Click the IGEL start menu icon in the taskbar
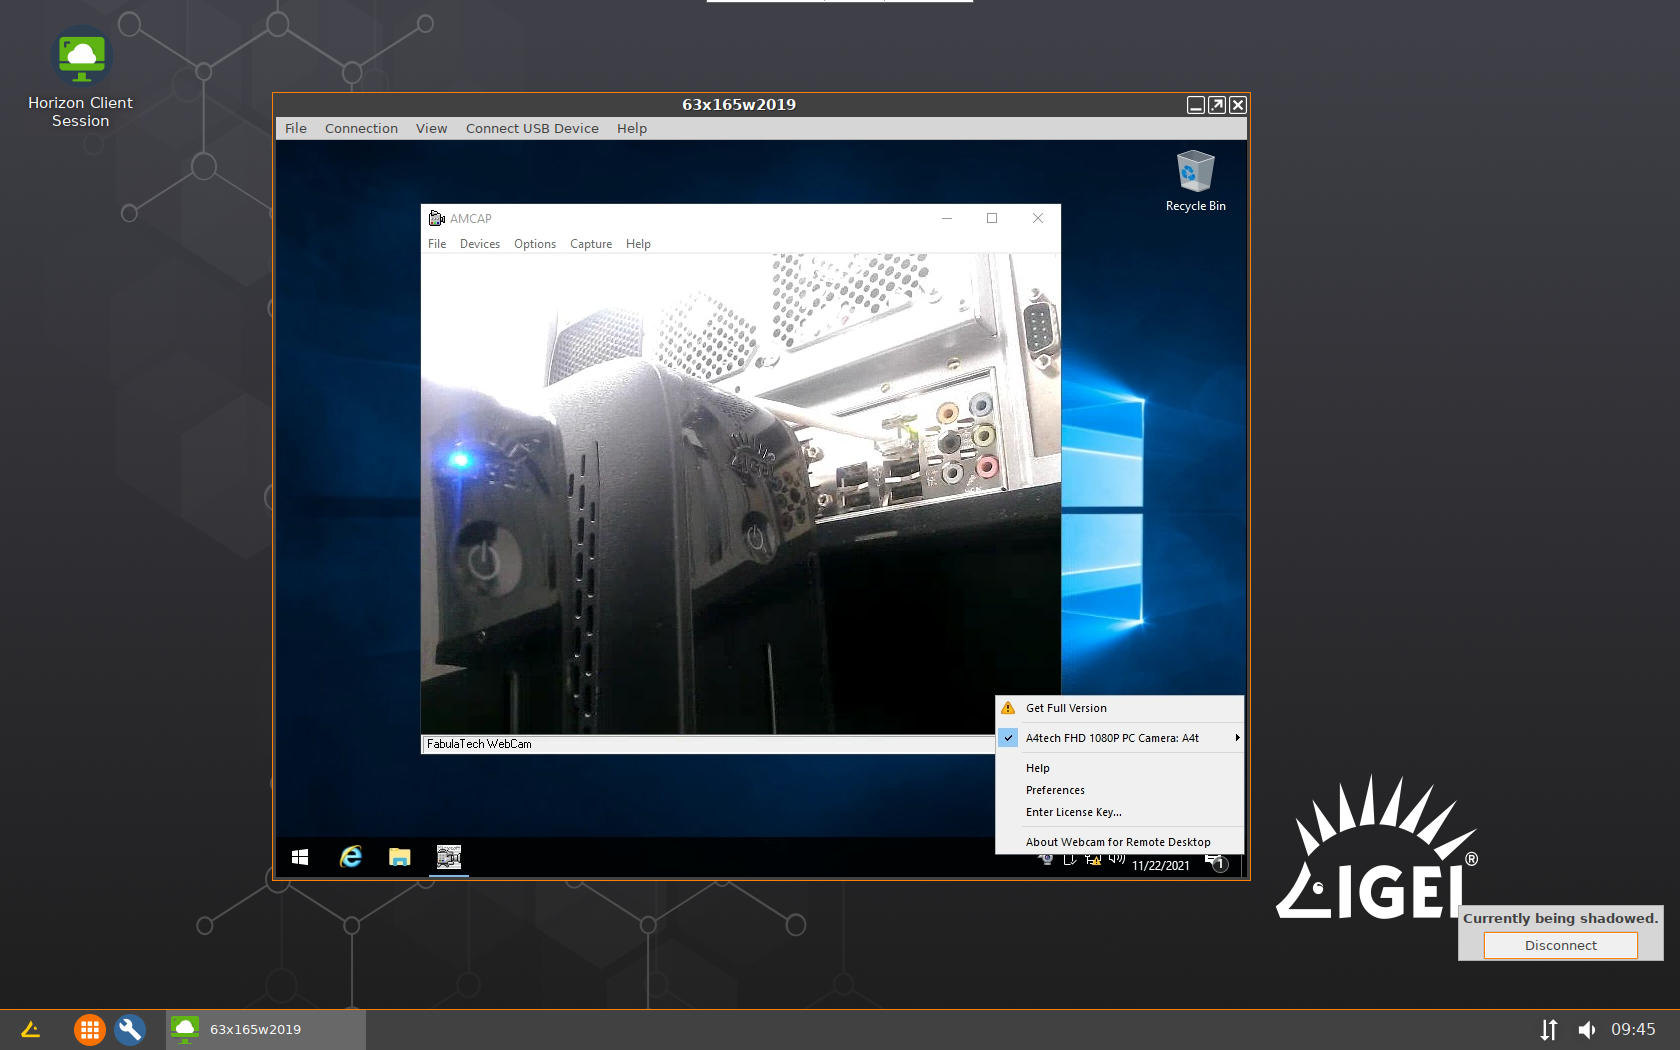The height and width of the screenshot is (1050, 1680). point(31,1029)
